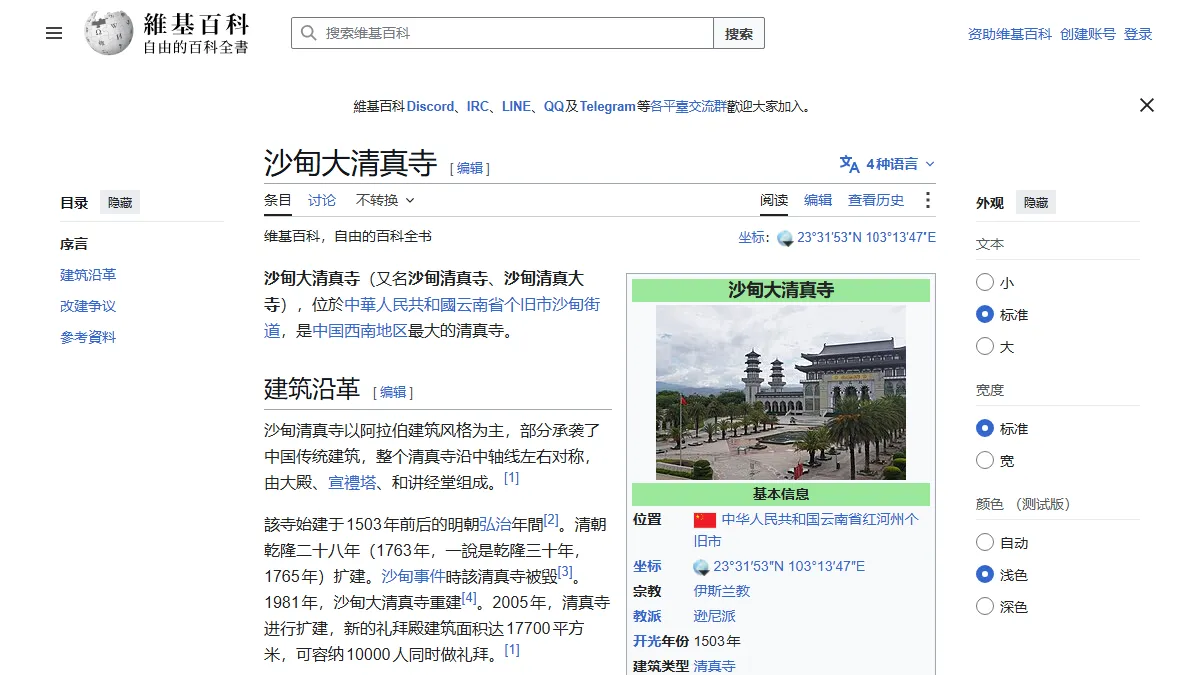The height and width of the screenshot is (675, 1200).
Task: Click 各平臺交流群 link in banner
Action: (688, 106)
